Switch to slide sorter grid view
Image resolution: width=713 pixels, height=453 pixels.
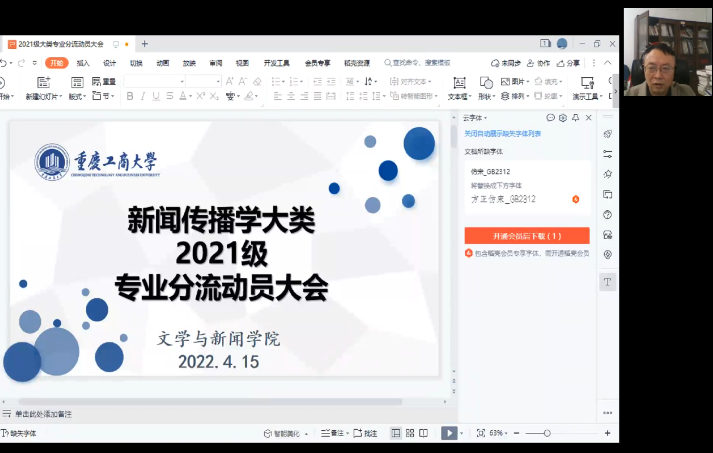[410, 433]
